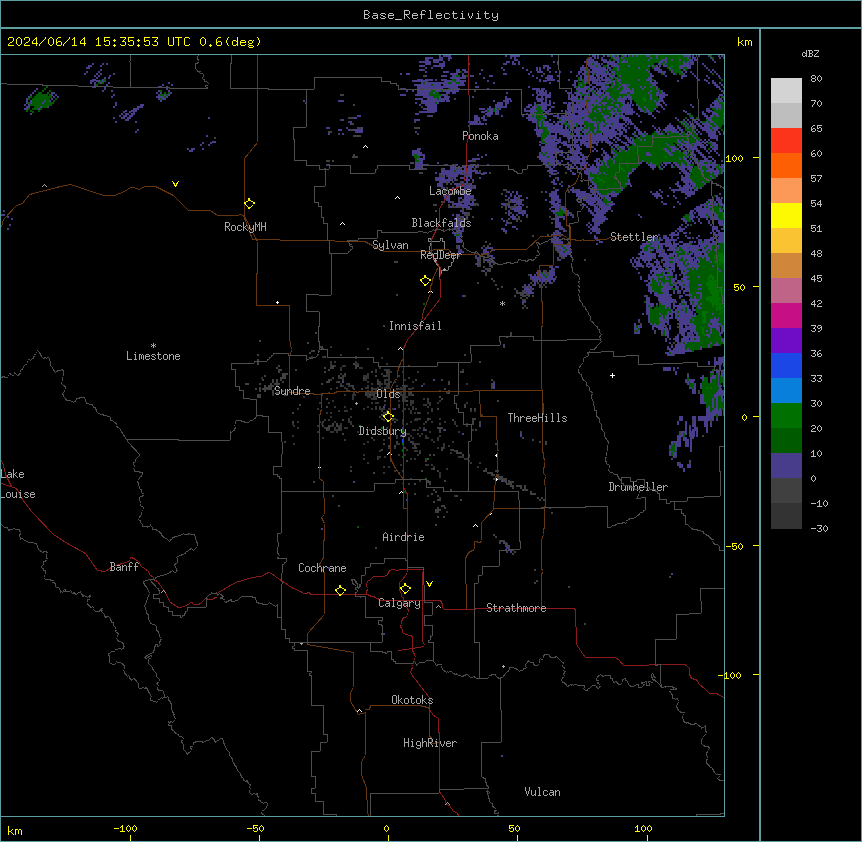
Task: Select the blue 36 dBZ legend swatch
Action: click(x=786, y=365)
